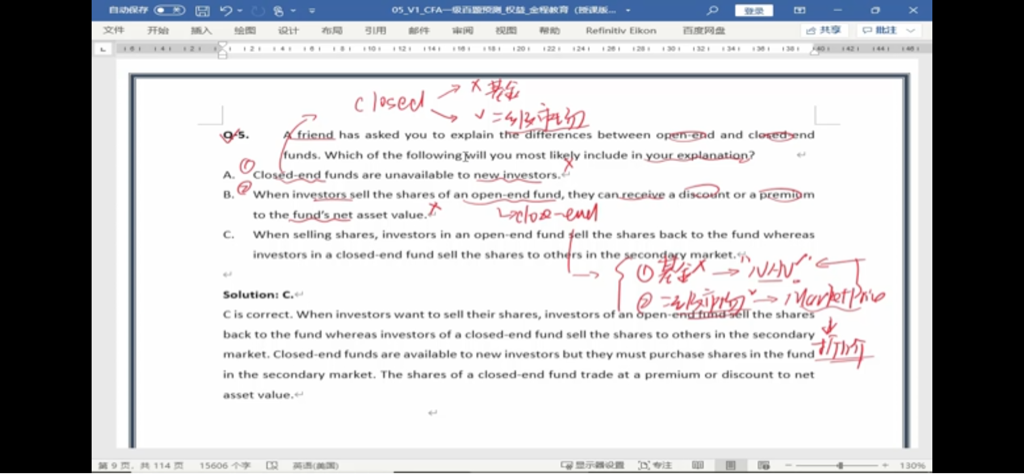Undo the last action
1024x474 pixels.
point(226,10)
